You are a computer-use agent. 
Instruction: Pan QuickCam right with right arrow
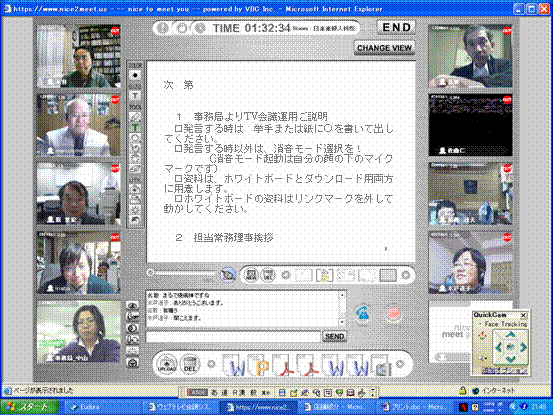(x=523, y=347)
